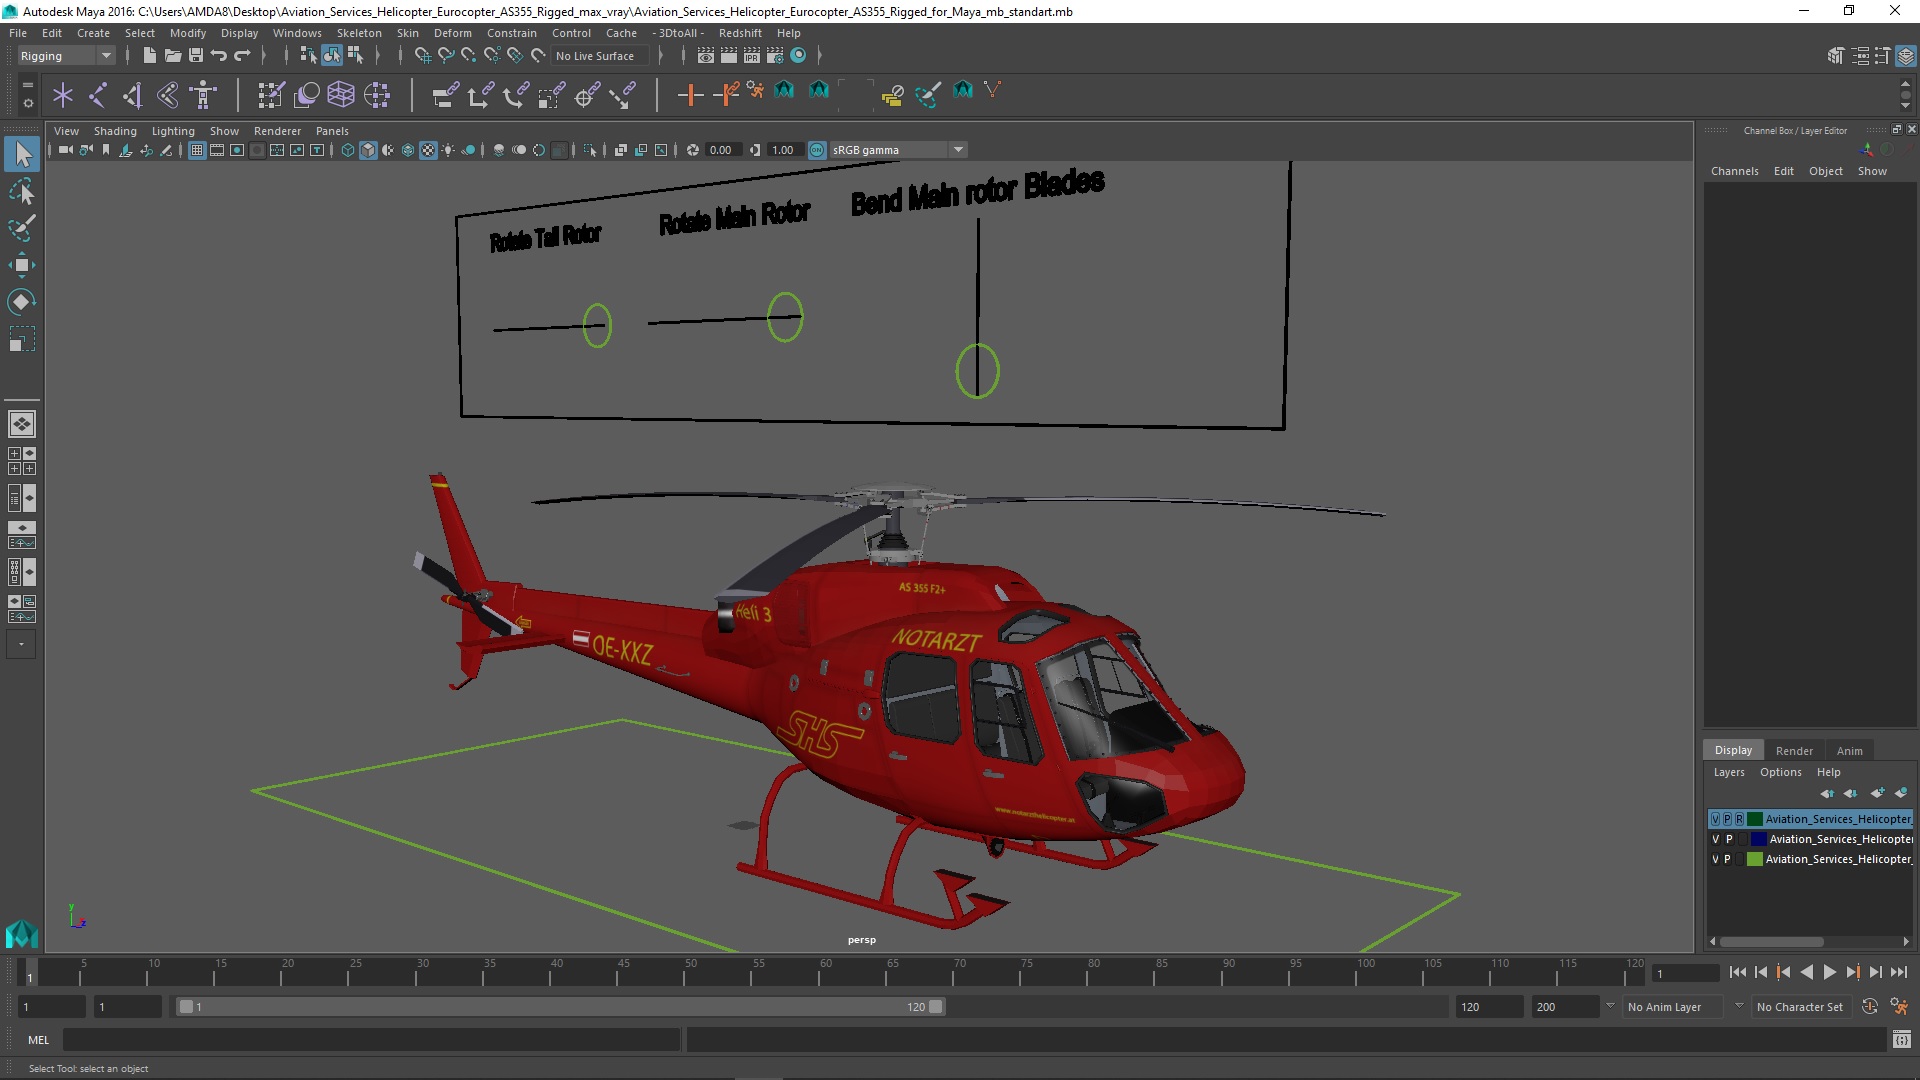Open Render Settings with the clapperboard gear icon
Screen dimensions: 1920x1080
(x=775, y=56)
